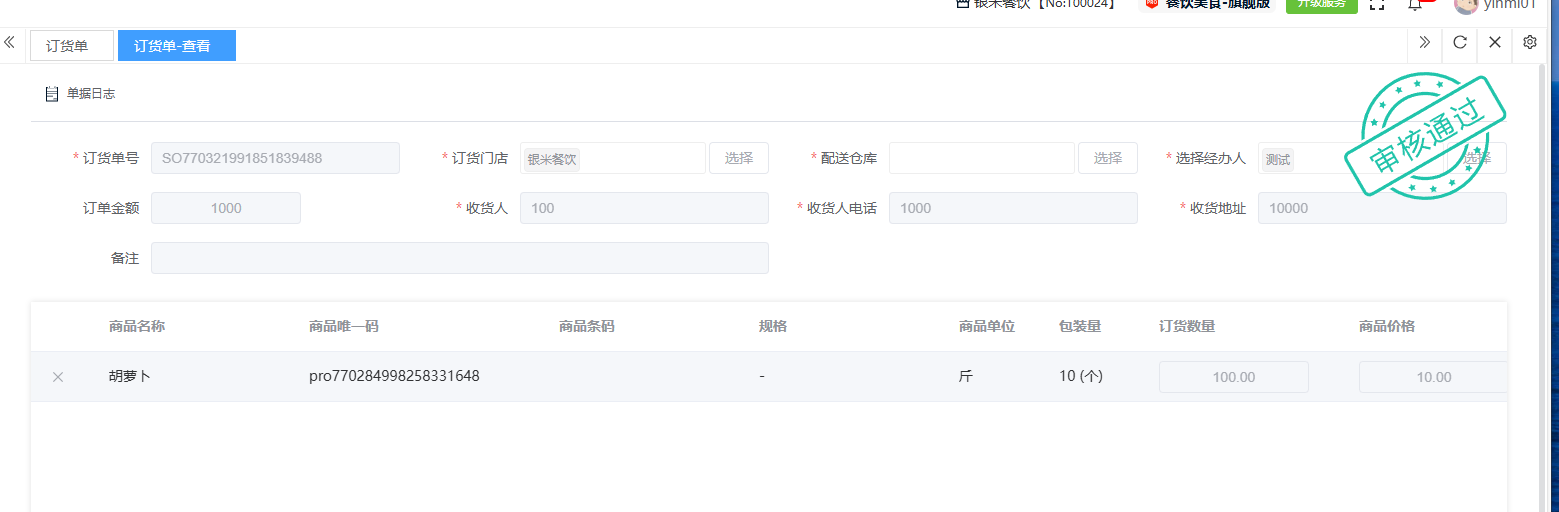Screen dimensions: 1559x512
Task: Click the 备注 remarks field
Action: [x=459, y=258]
